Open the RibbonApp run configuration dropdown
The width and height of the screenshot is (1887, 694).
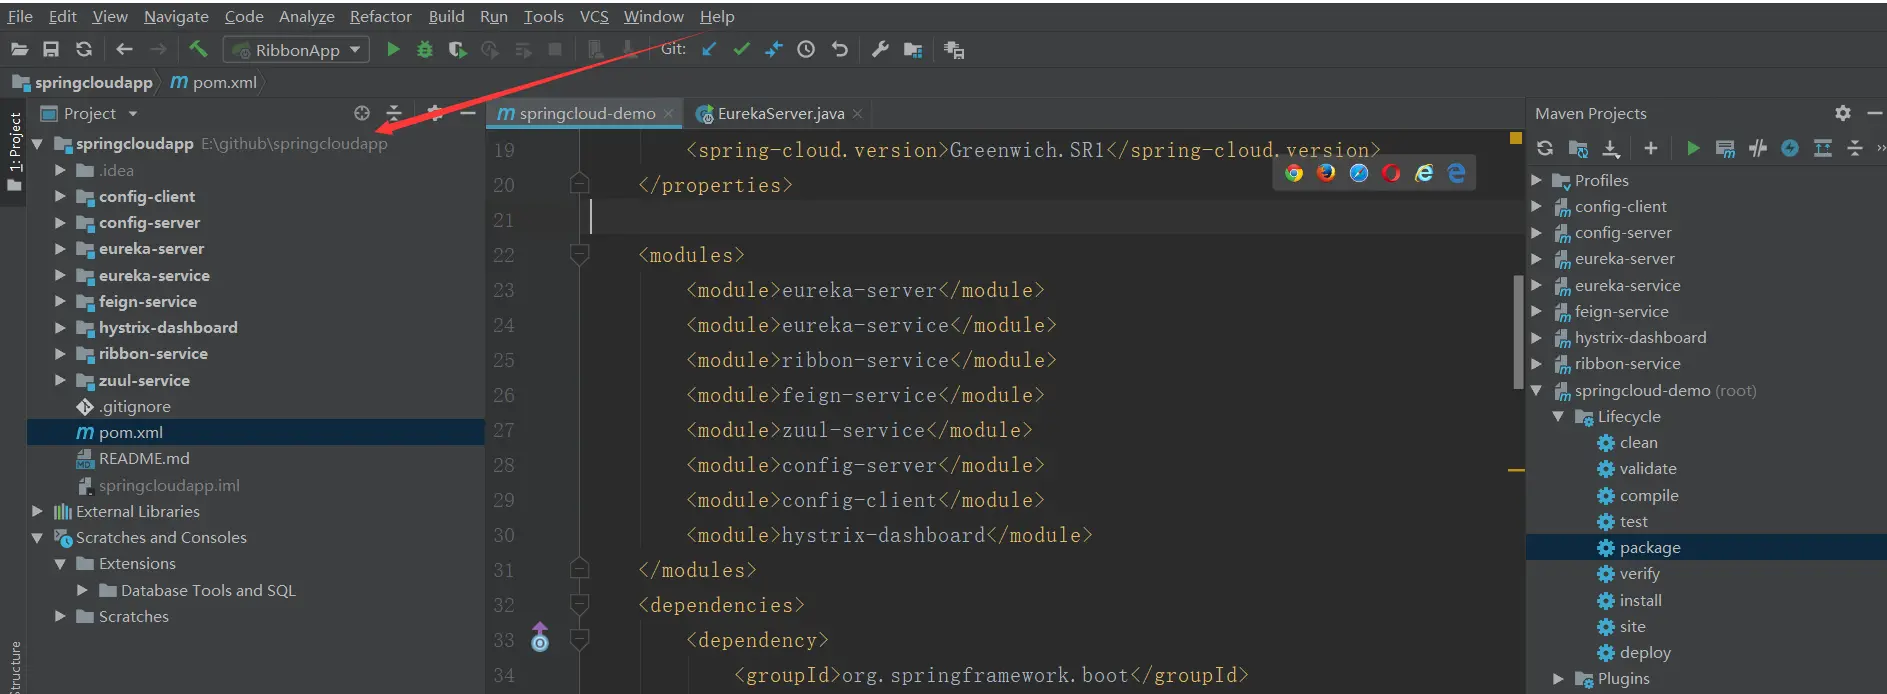pos(296,49)
